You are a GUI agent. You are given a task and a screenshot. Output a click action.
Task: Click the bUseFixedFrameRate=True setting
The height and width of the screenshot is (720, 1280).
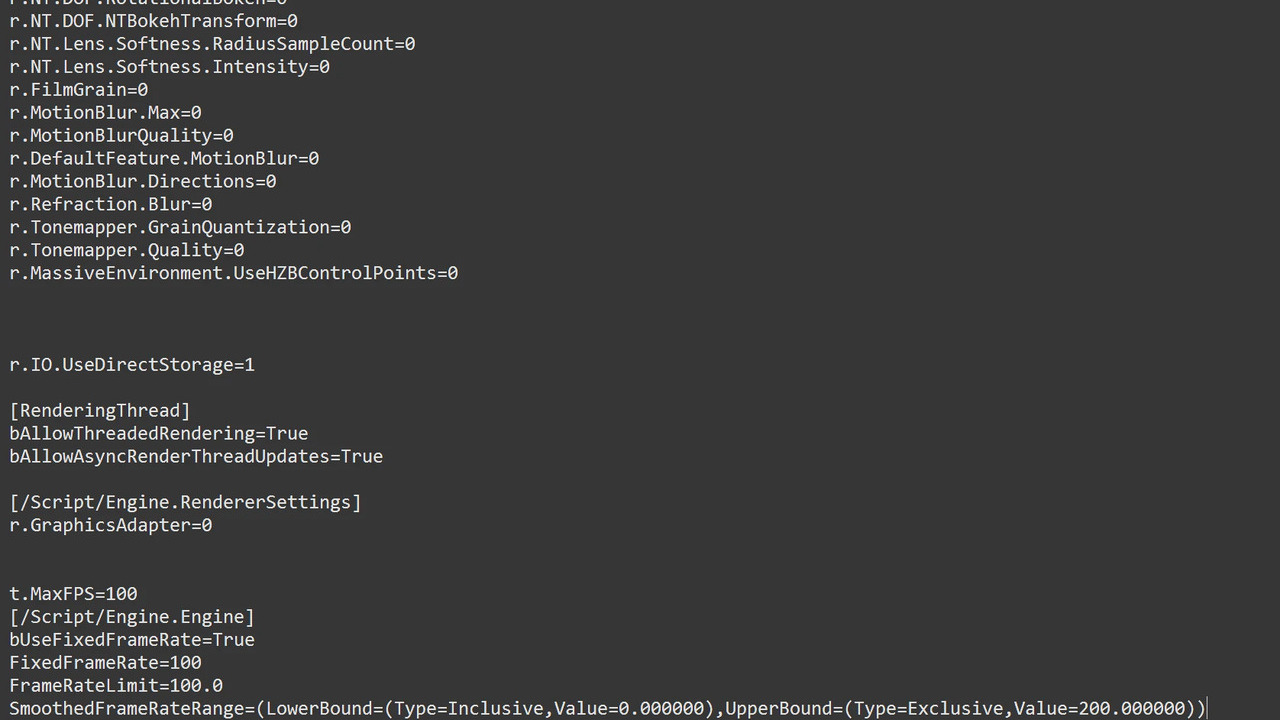tap(132, 640)
